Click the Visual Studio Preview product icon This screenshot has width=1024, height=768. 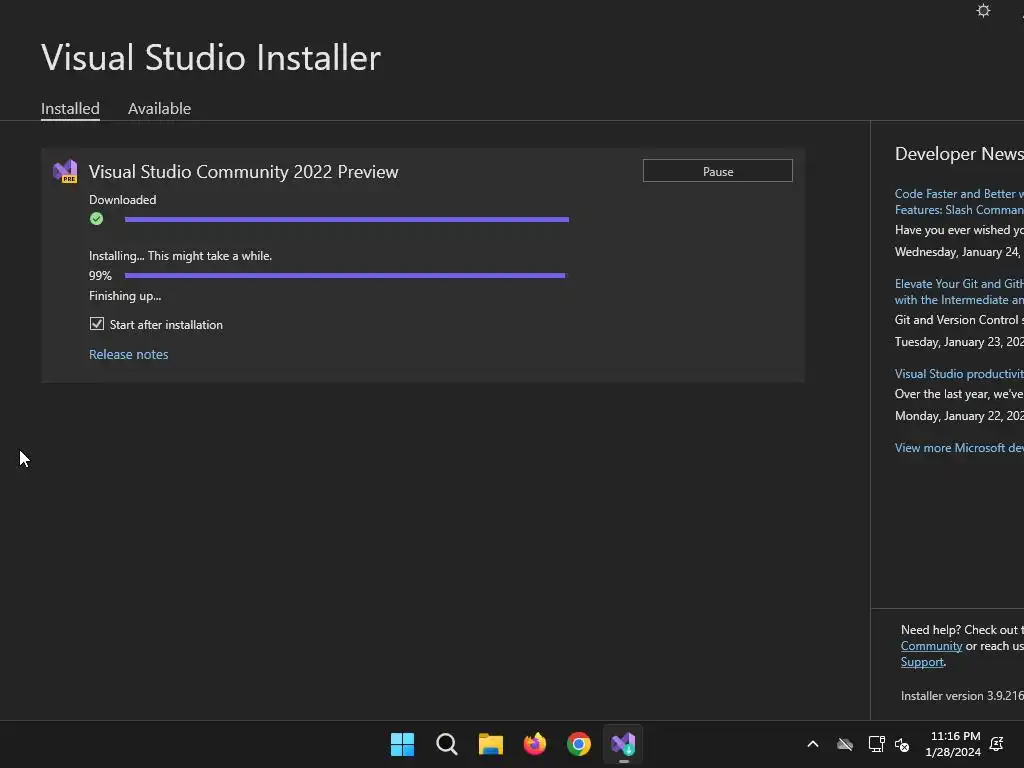coord(65,171)
